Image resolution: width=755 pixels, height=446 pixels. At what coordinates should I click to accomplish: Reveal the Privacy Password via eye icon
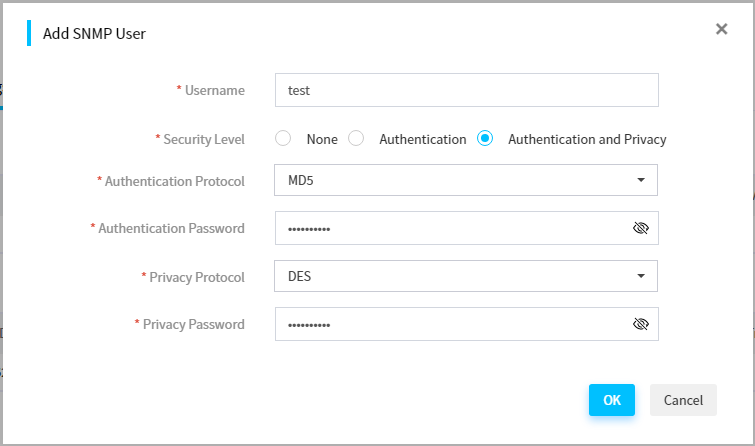(x=640, y=324)
